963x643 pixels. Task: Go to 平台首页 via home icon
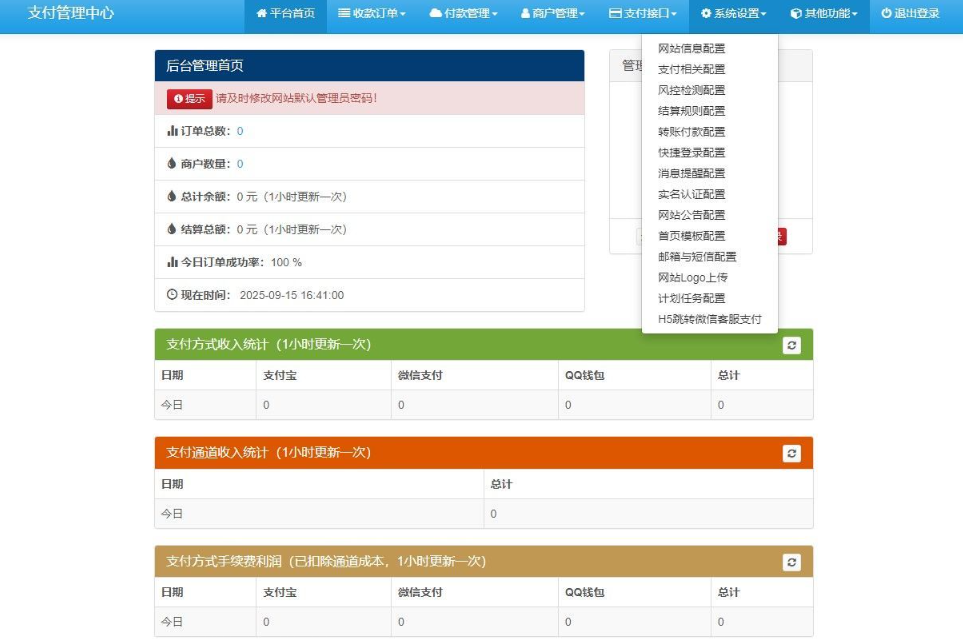coord(262,14)
